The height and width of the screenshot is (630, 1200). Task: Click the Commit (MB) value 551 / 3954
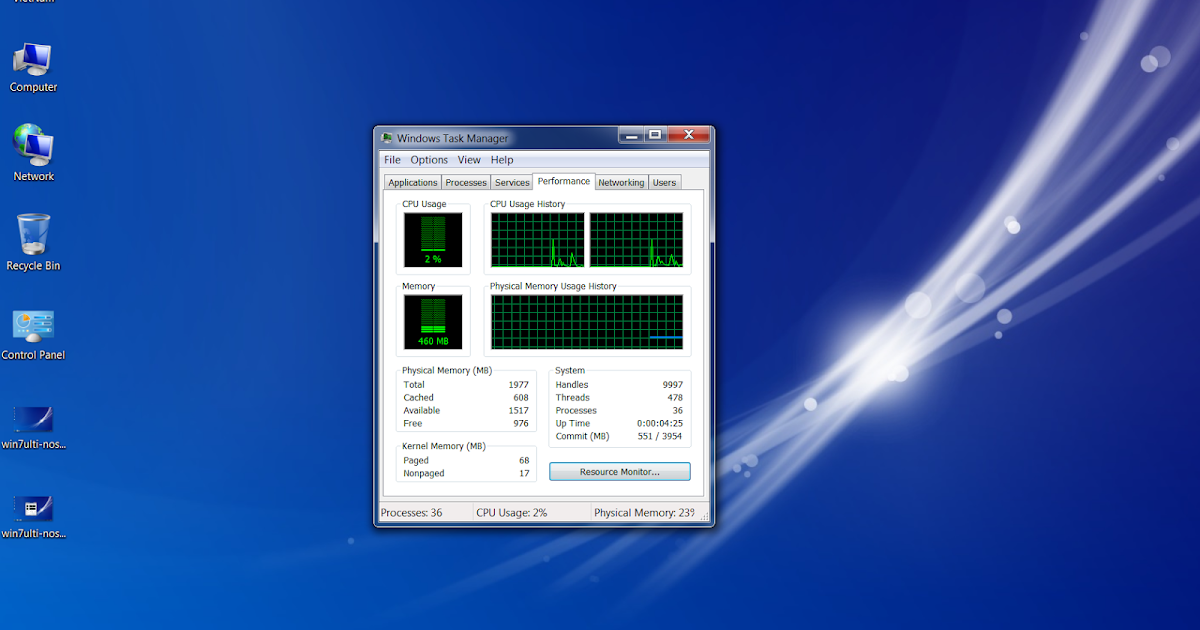660,437
